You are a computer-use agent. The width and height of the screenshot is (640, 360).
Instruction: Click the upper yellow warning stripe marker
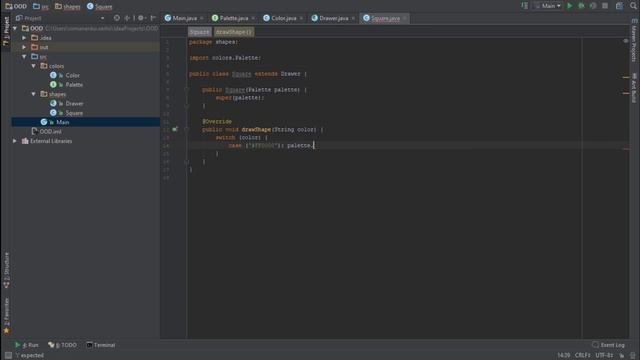point(626,77)
